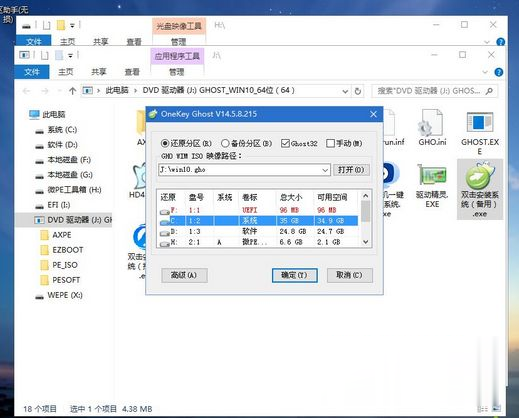Click the 总大小 column header
The height and width of the screenshot is (418, 519).
[294, 197]
